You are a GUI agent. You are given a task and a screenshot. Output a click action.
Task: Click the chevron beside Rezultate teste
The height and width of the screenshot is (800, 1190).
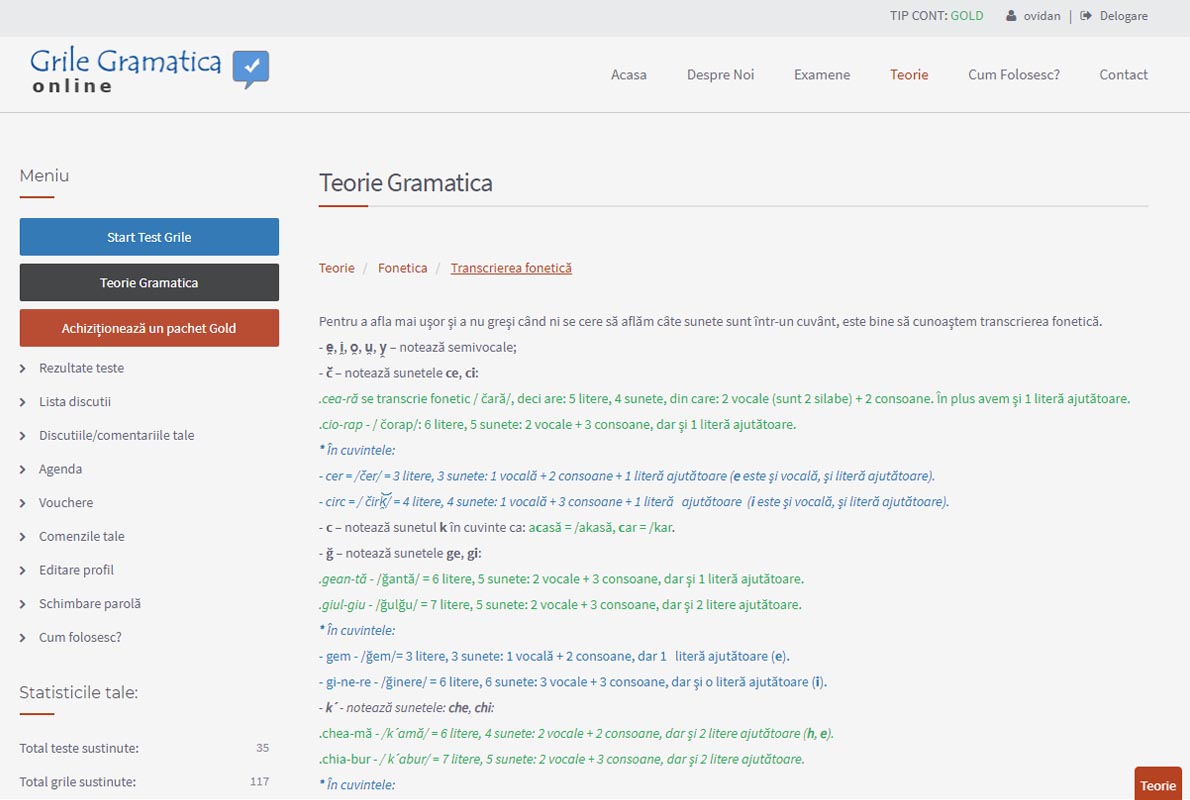pyautogui.click(x=23, y=369)
